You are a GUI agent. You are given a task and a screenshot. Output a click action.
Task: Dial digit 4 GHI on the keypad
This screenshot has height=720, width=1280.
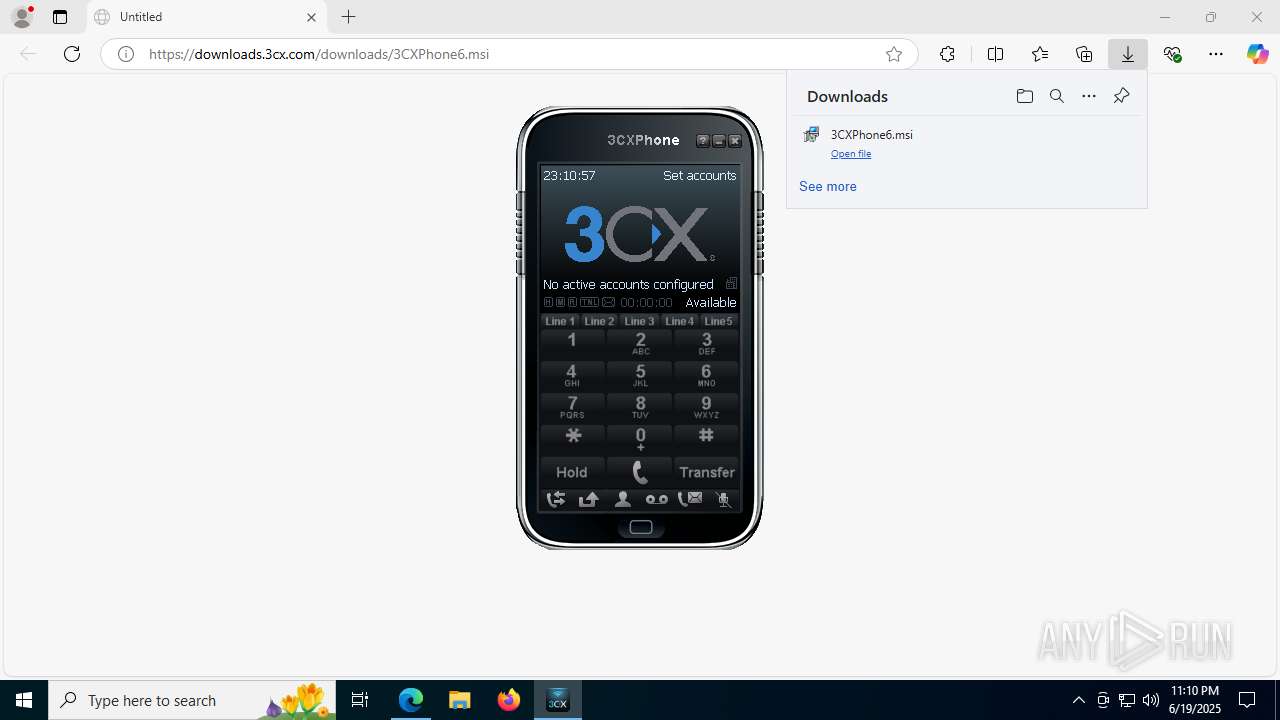[x=572, y=375]
